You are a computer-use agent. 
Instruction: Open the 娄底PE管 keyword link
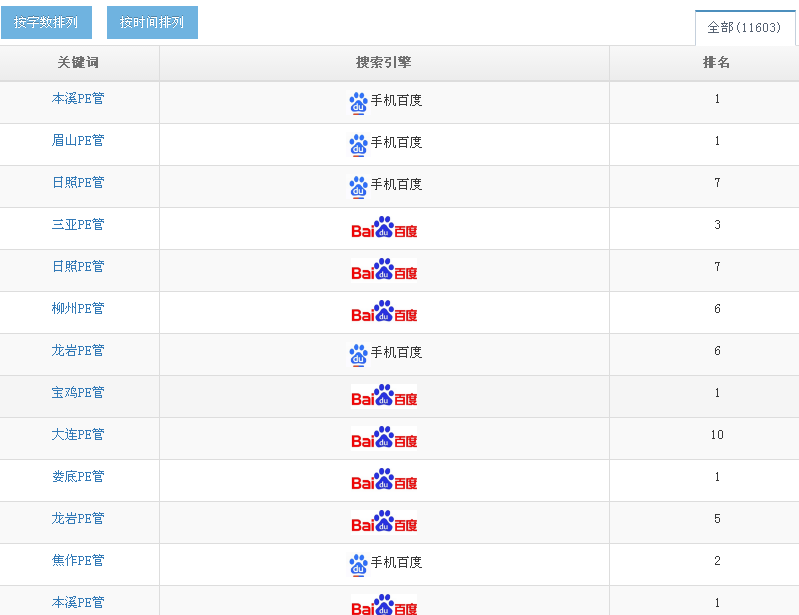[78, 477]
